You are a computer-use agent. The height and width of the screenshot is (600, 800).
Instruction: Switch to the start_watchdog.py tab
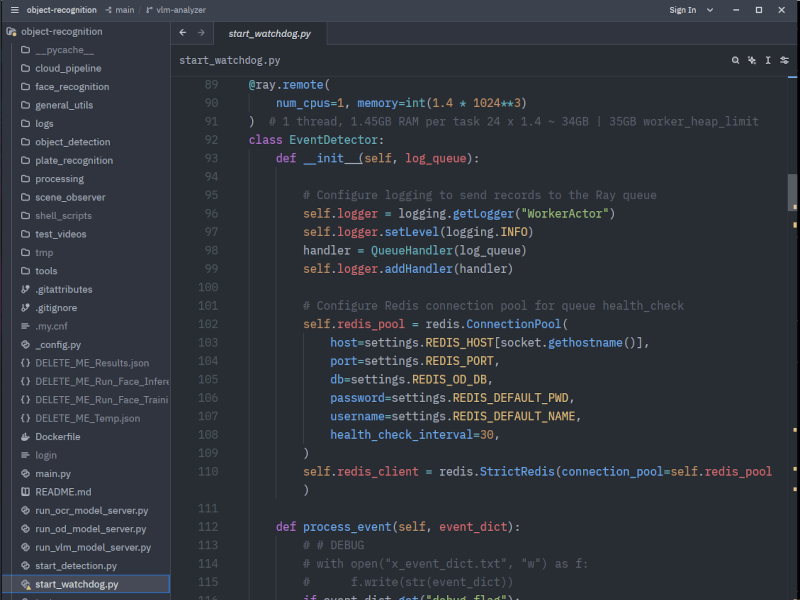tap(270, 33)
